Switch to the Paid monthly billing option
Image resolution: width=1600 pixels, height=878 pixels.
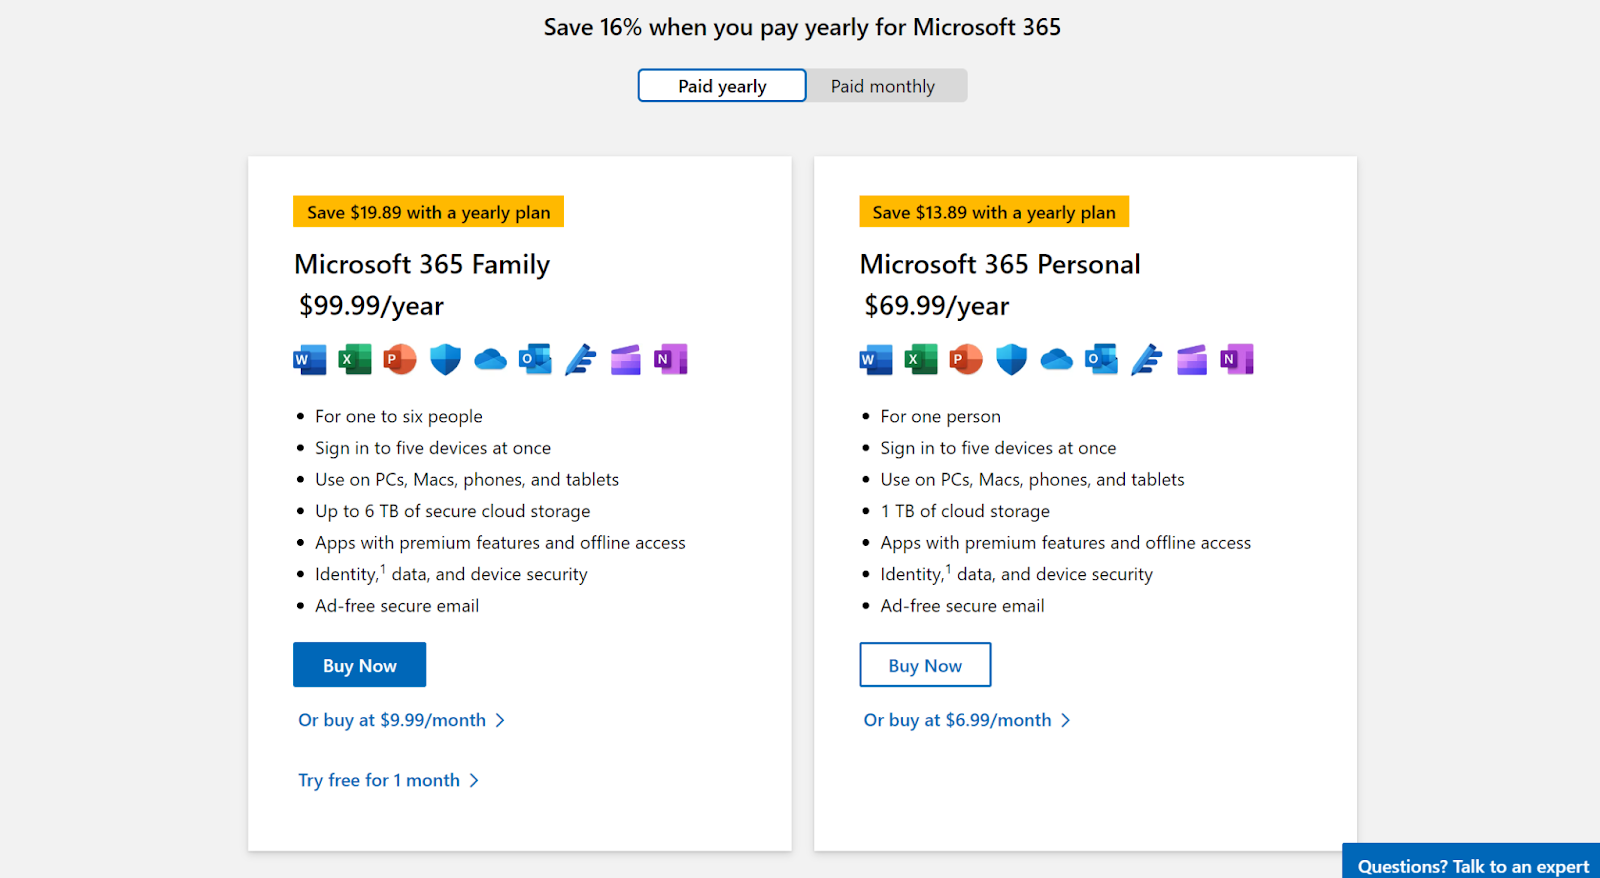[x=883, y=86]
